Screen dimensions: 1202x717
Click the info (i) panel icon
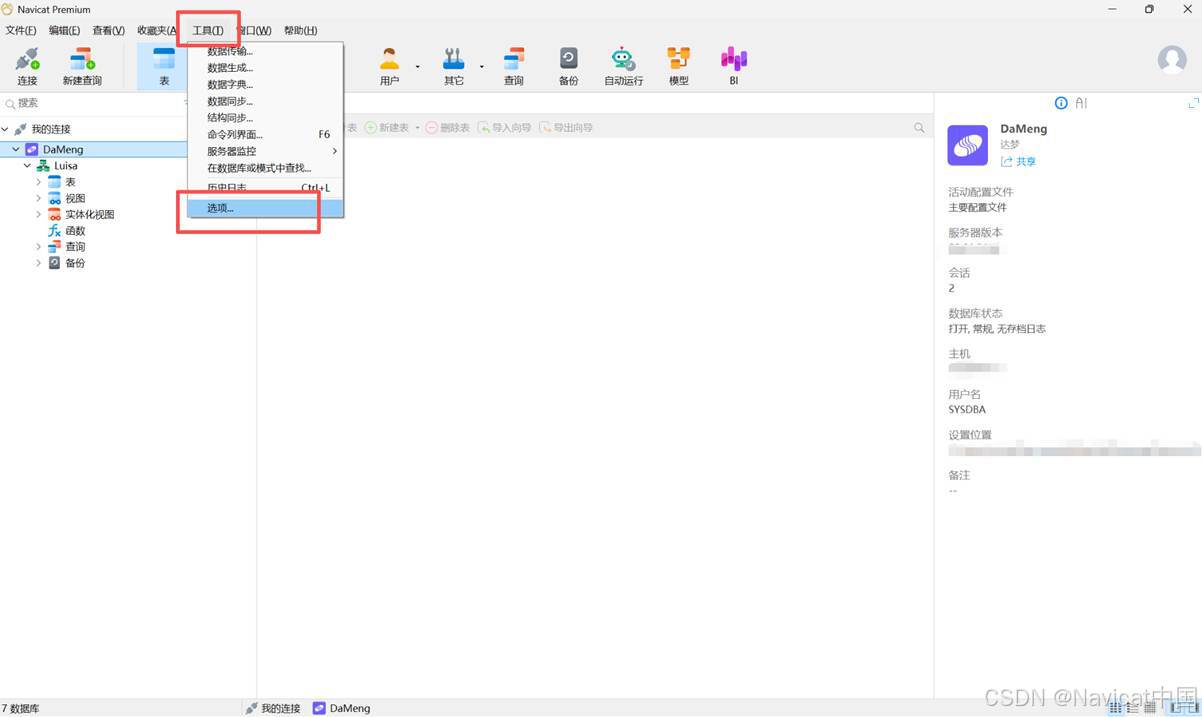click(1061, 103)
